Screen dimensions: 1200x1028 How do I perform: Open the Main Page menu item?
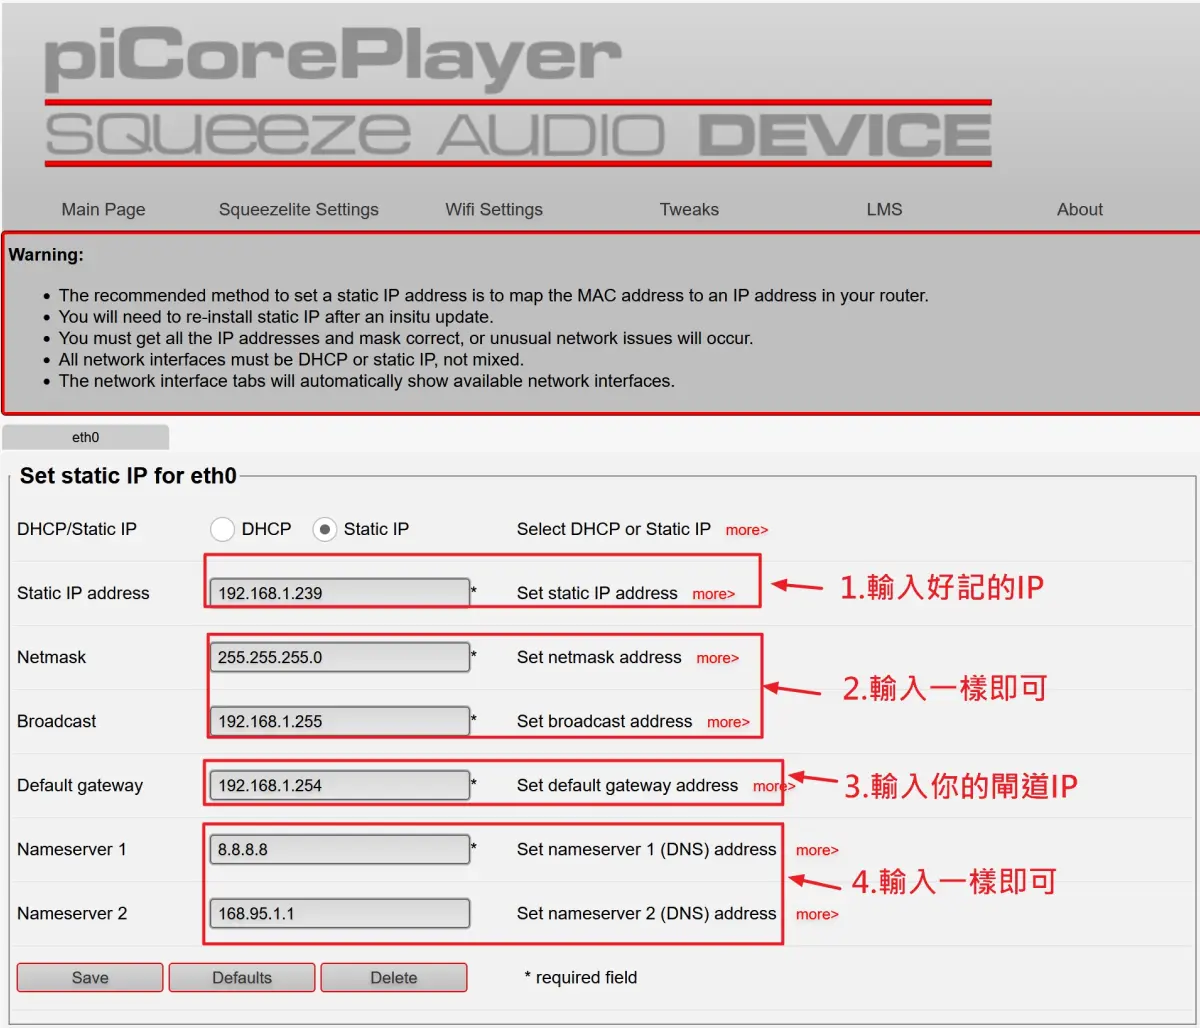click(x=103, y=209)
